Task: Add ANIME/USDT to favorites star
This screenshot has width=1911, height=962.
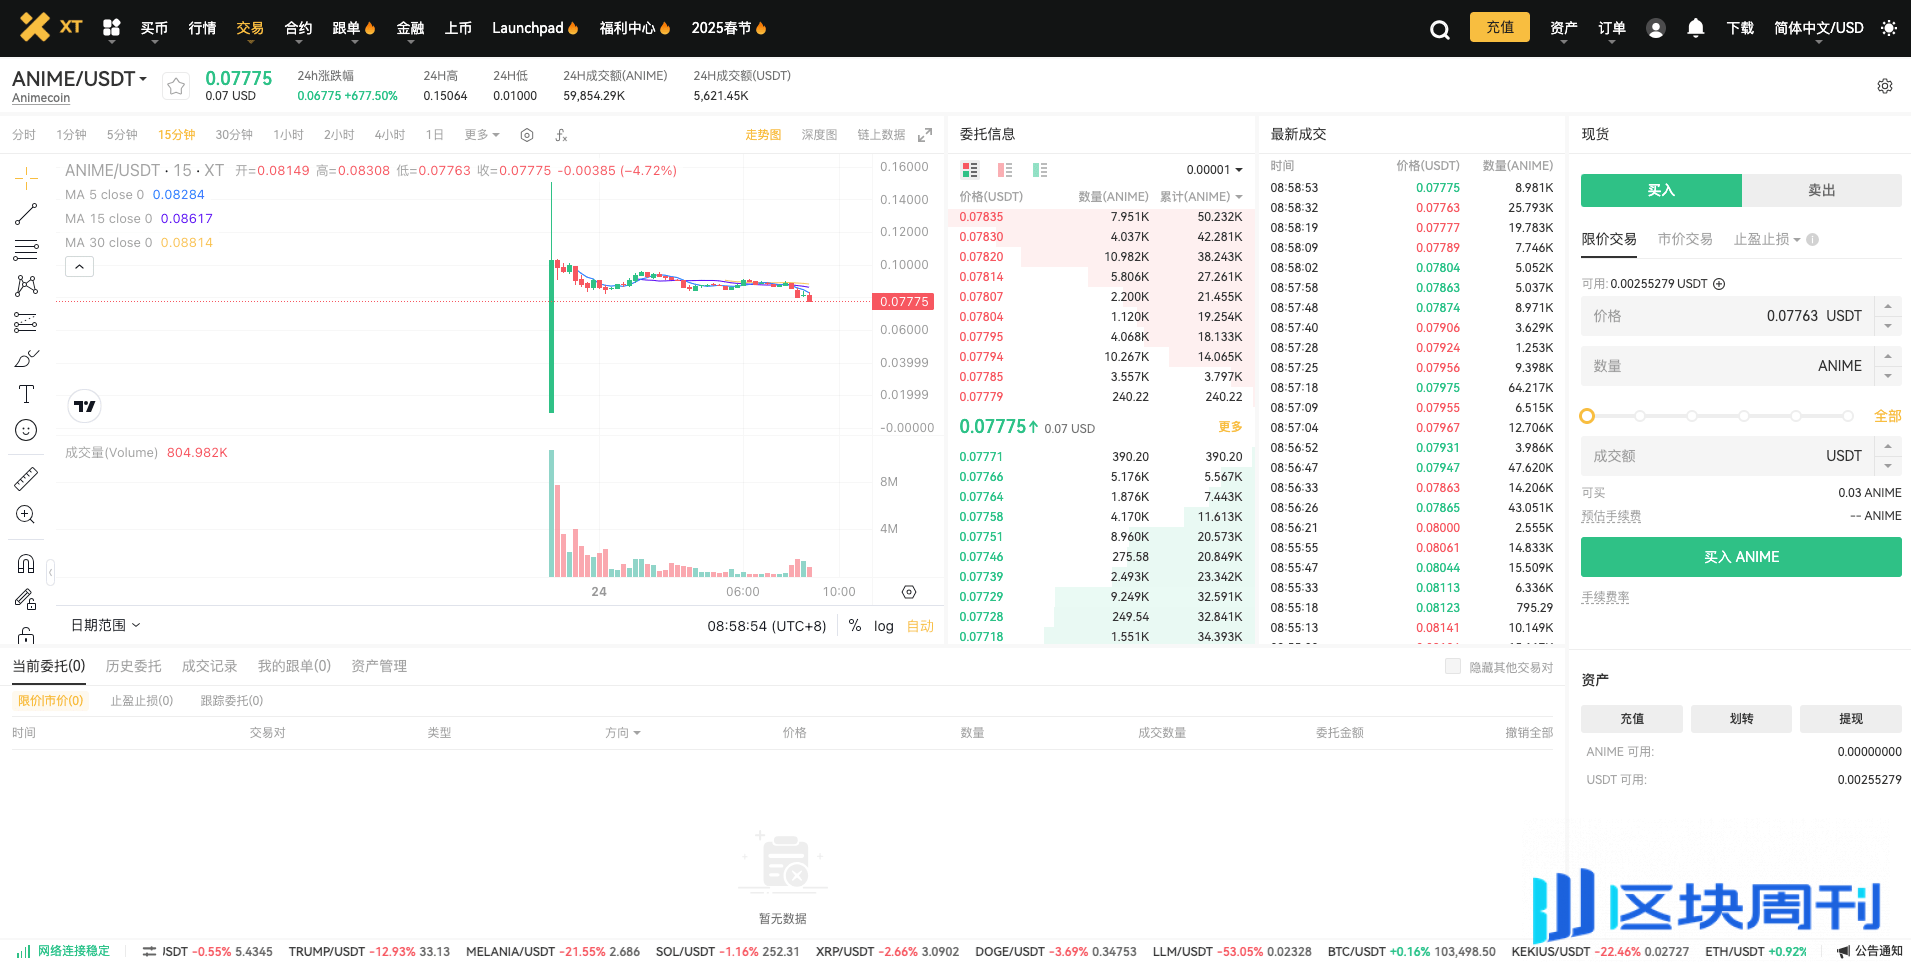Action: coord(176,86)
